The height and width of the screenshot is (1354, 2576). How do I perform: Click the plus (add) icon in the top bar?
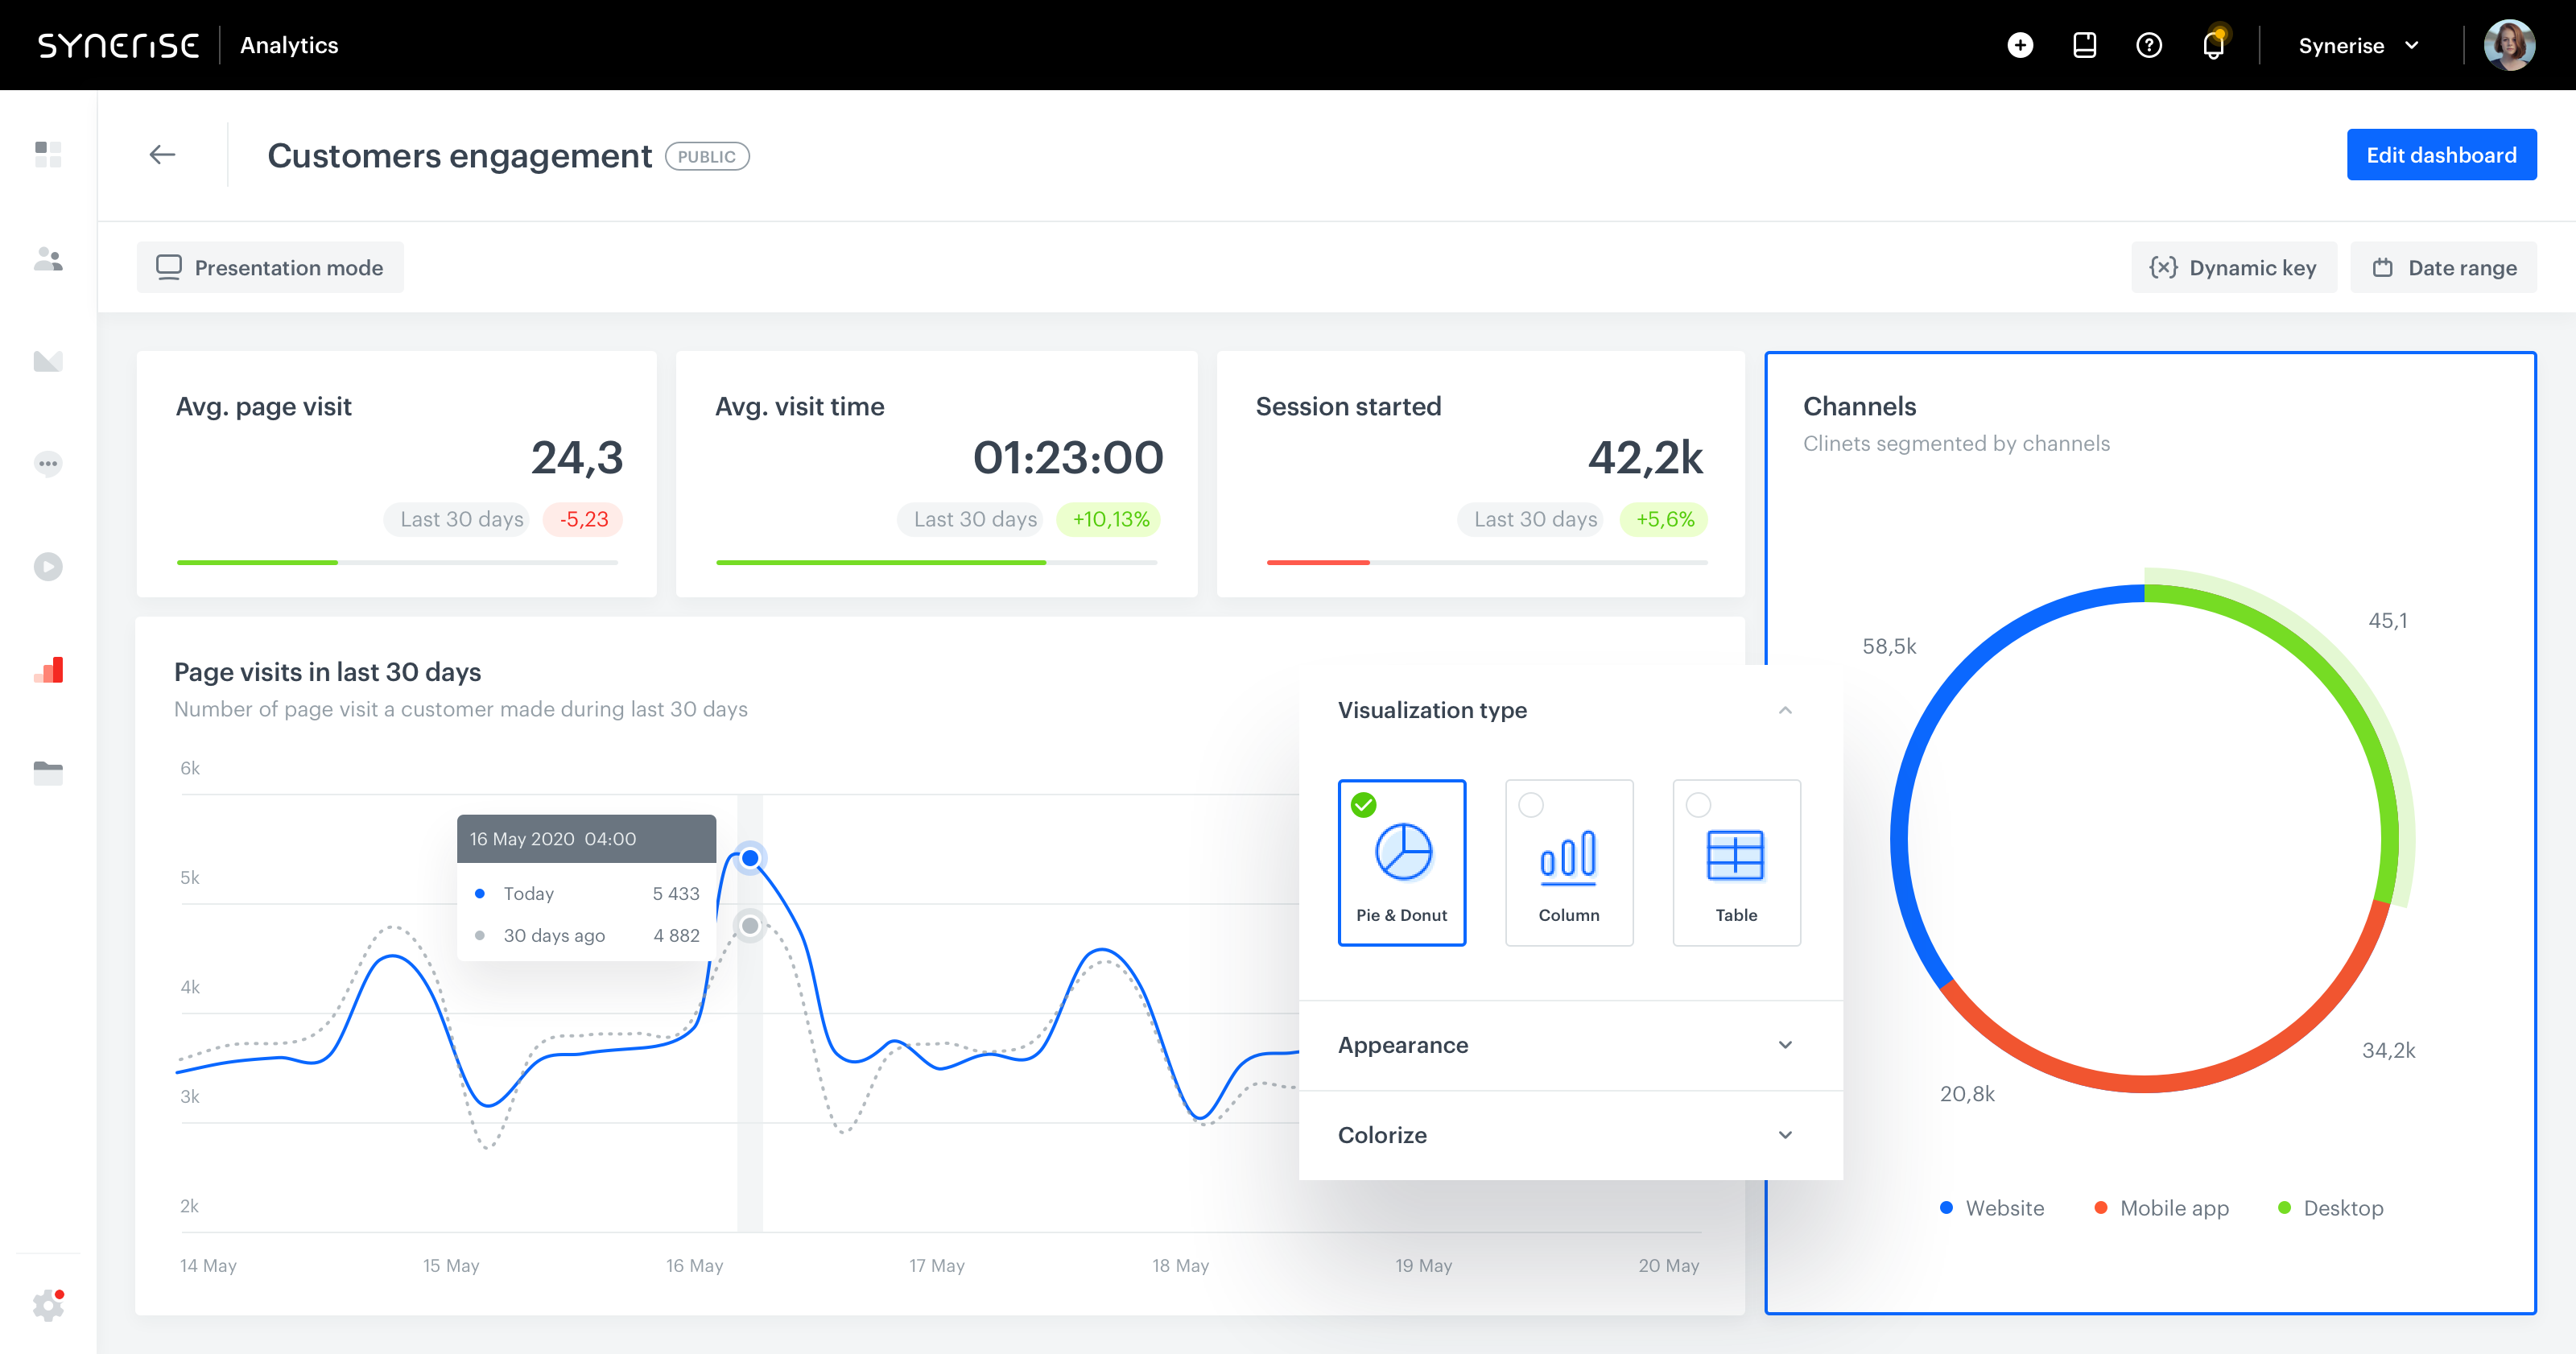point(2020,45)
